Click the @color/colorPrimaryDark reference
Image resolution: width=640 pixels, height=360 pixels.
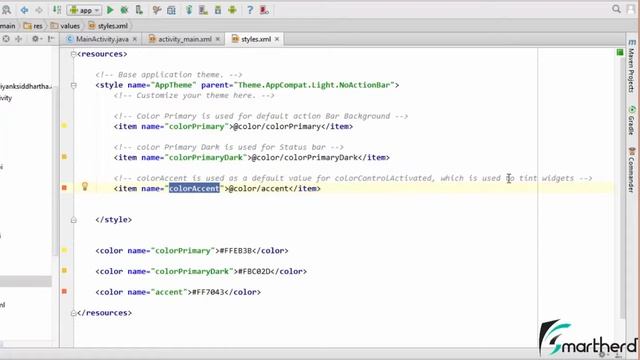click(x=304, y=158)
